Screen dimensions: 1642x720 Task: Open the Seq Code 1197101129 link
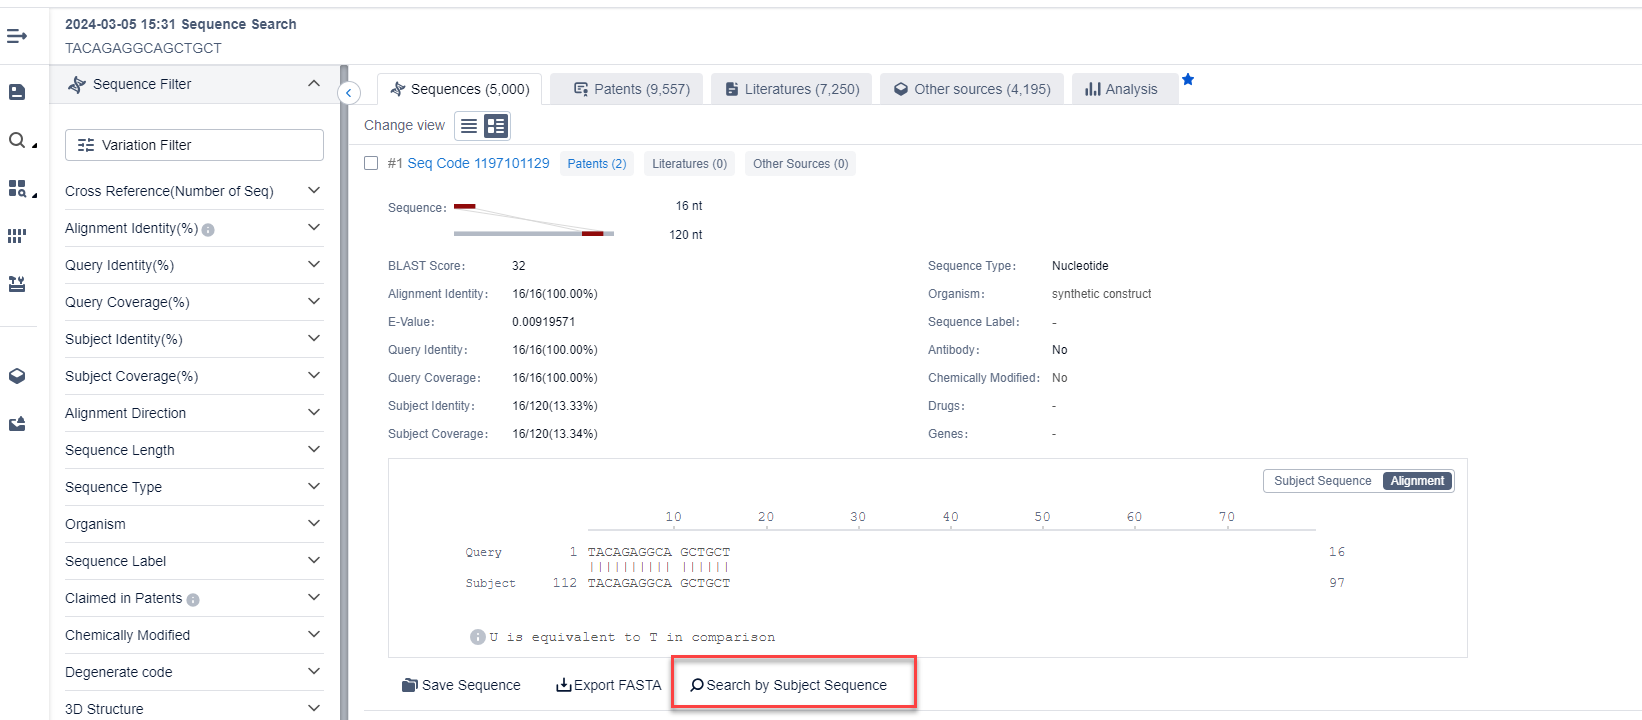point(478,163)
